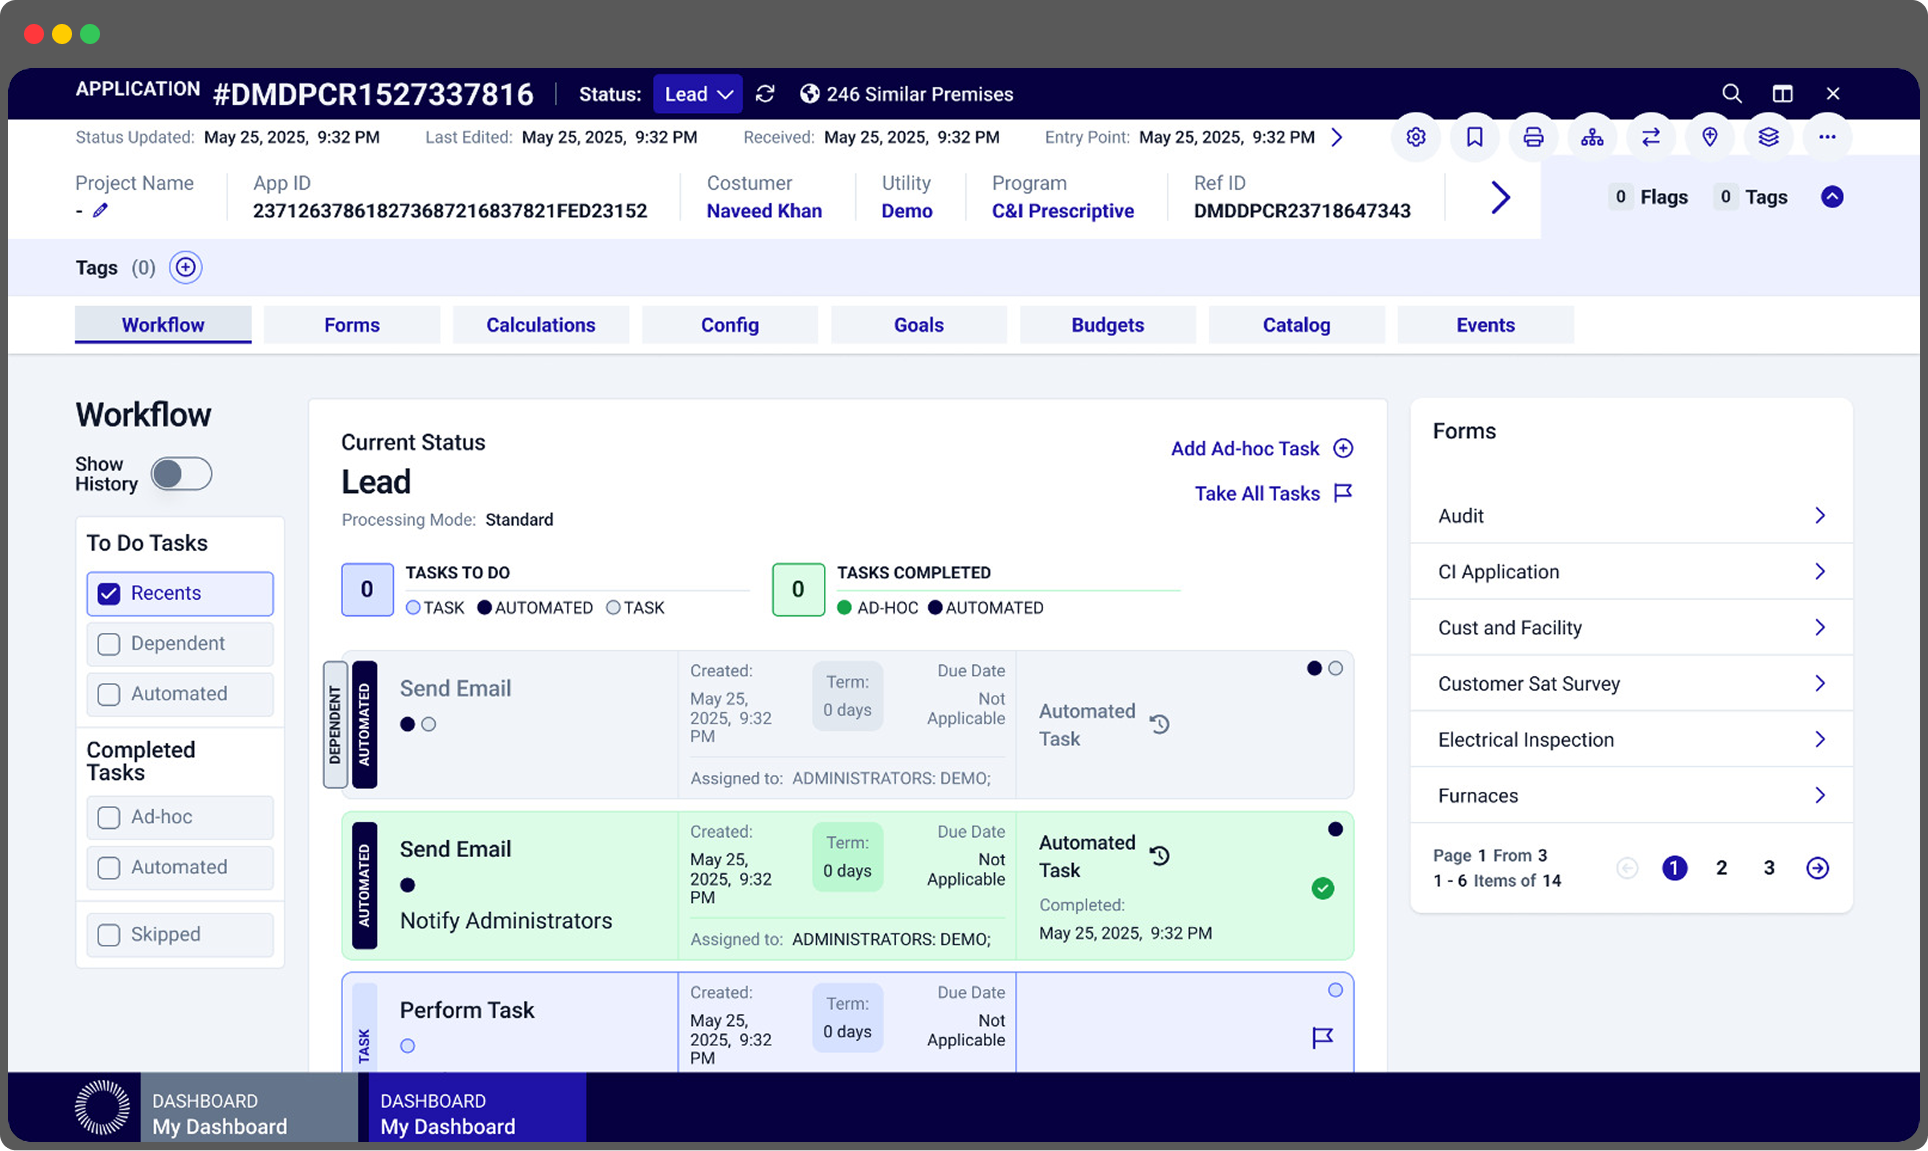Screen dimensions: 1928x1151
Task: Click the map location pin icon
Action: [1710, 137]
